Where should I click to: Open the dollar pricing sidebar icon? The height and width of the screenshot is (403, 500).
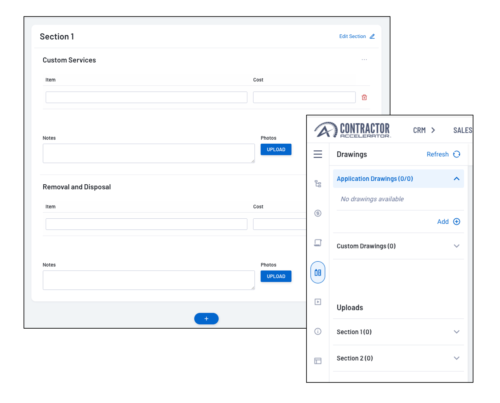(318, 213)
